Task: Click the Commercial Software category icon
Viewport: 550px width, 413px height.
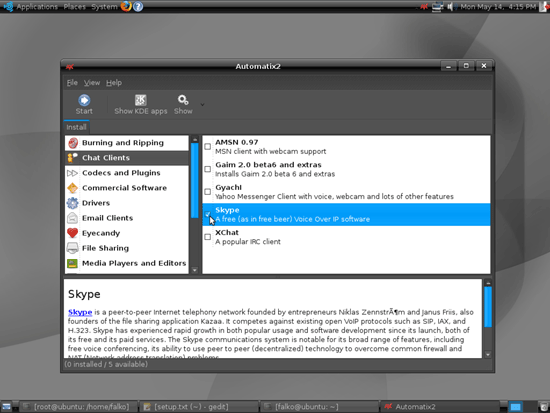Action: click(73, 188)
